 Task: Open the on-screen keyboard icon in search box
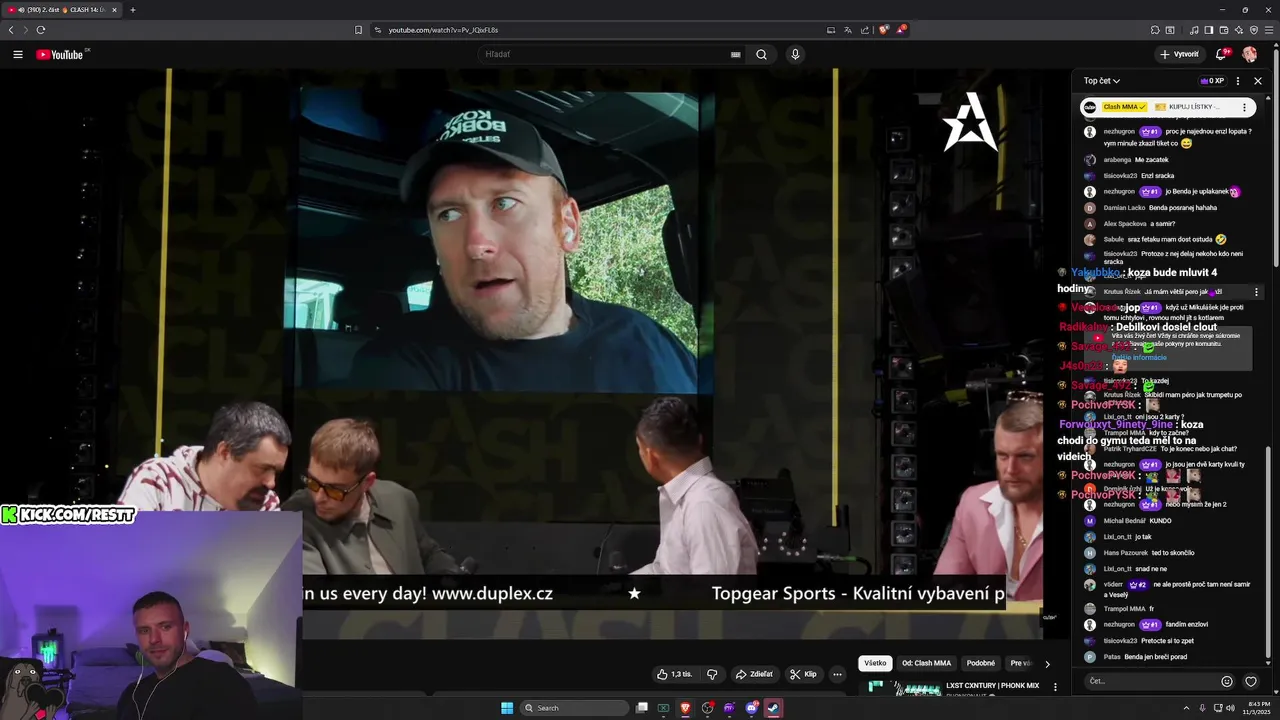point(736,55)
